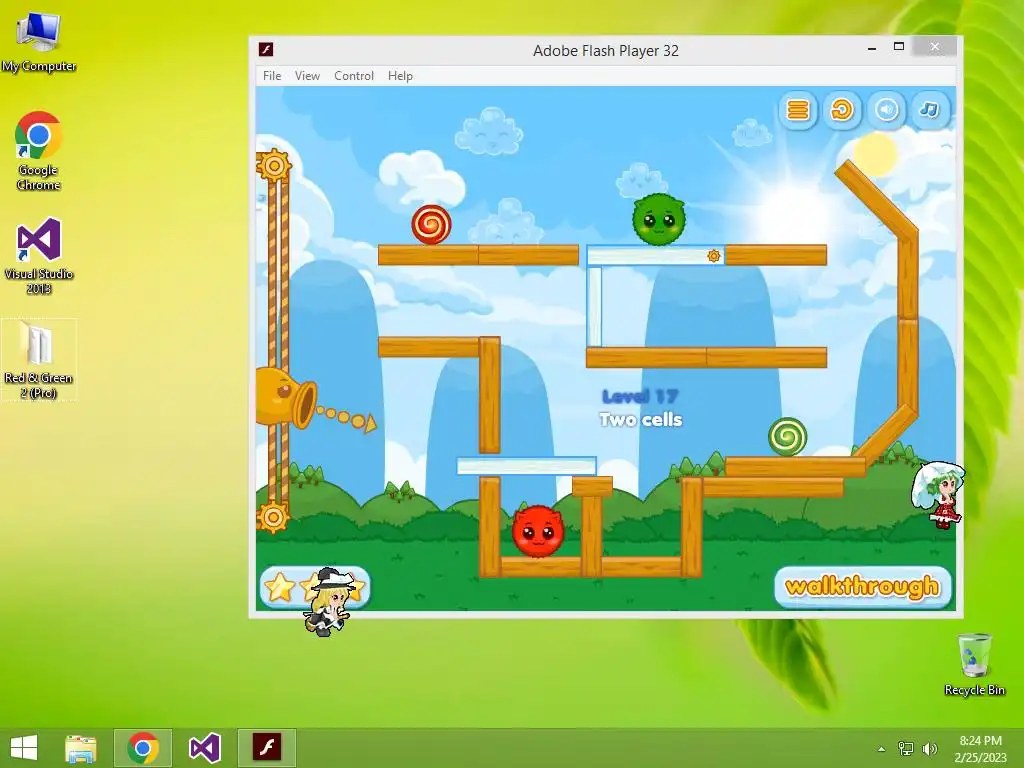This screenshot has height=768, width=1024.
Task: Toggle the music note button
Action: pos(930,110)
